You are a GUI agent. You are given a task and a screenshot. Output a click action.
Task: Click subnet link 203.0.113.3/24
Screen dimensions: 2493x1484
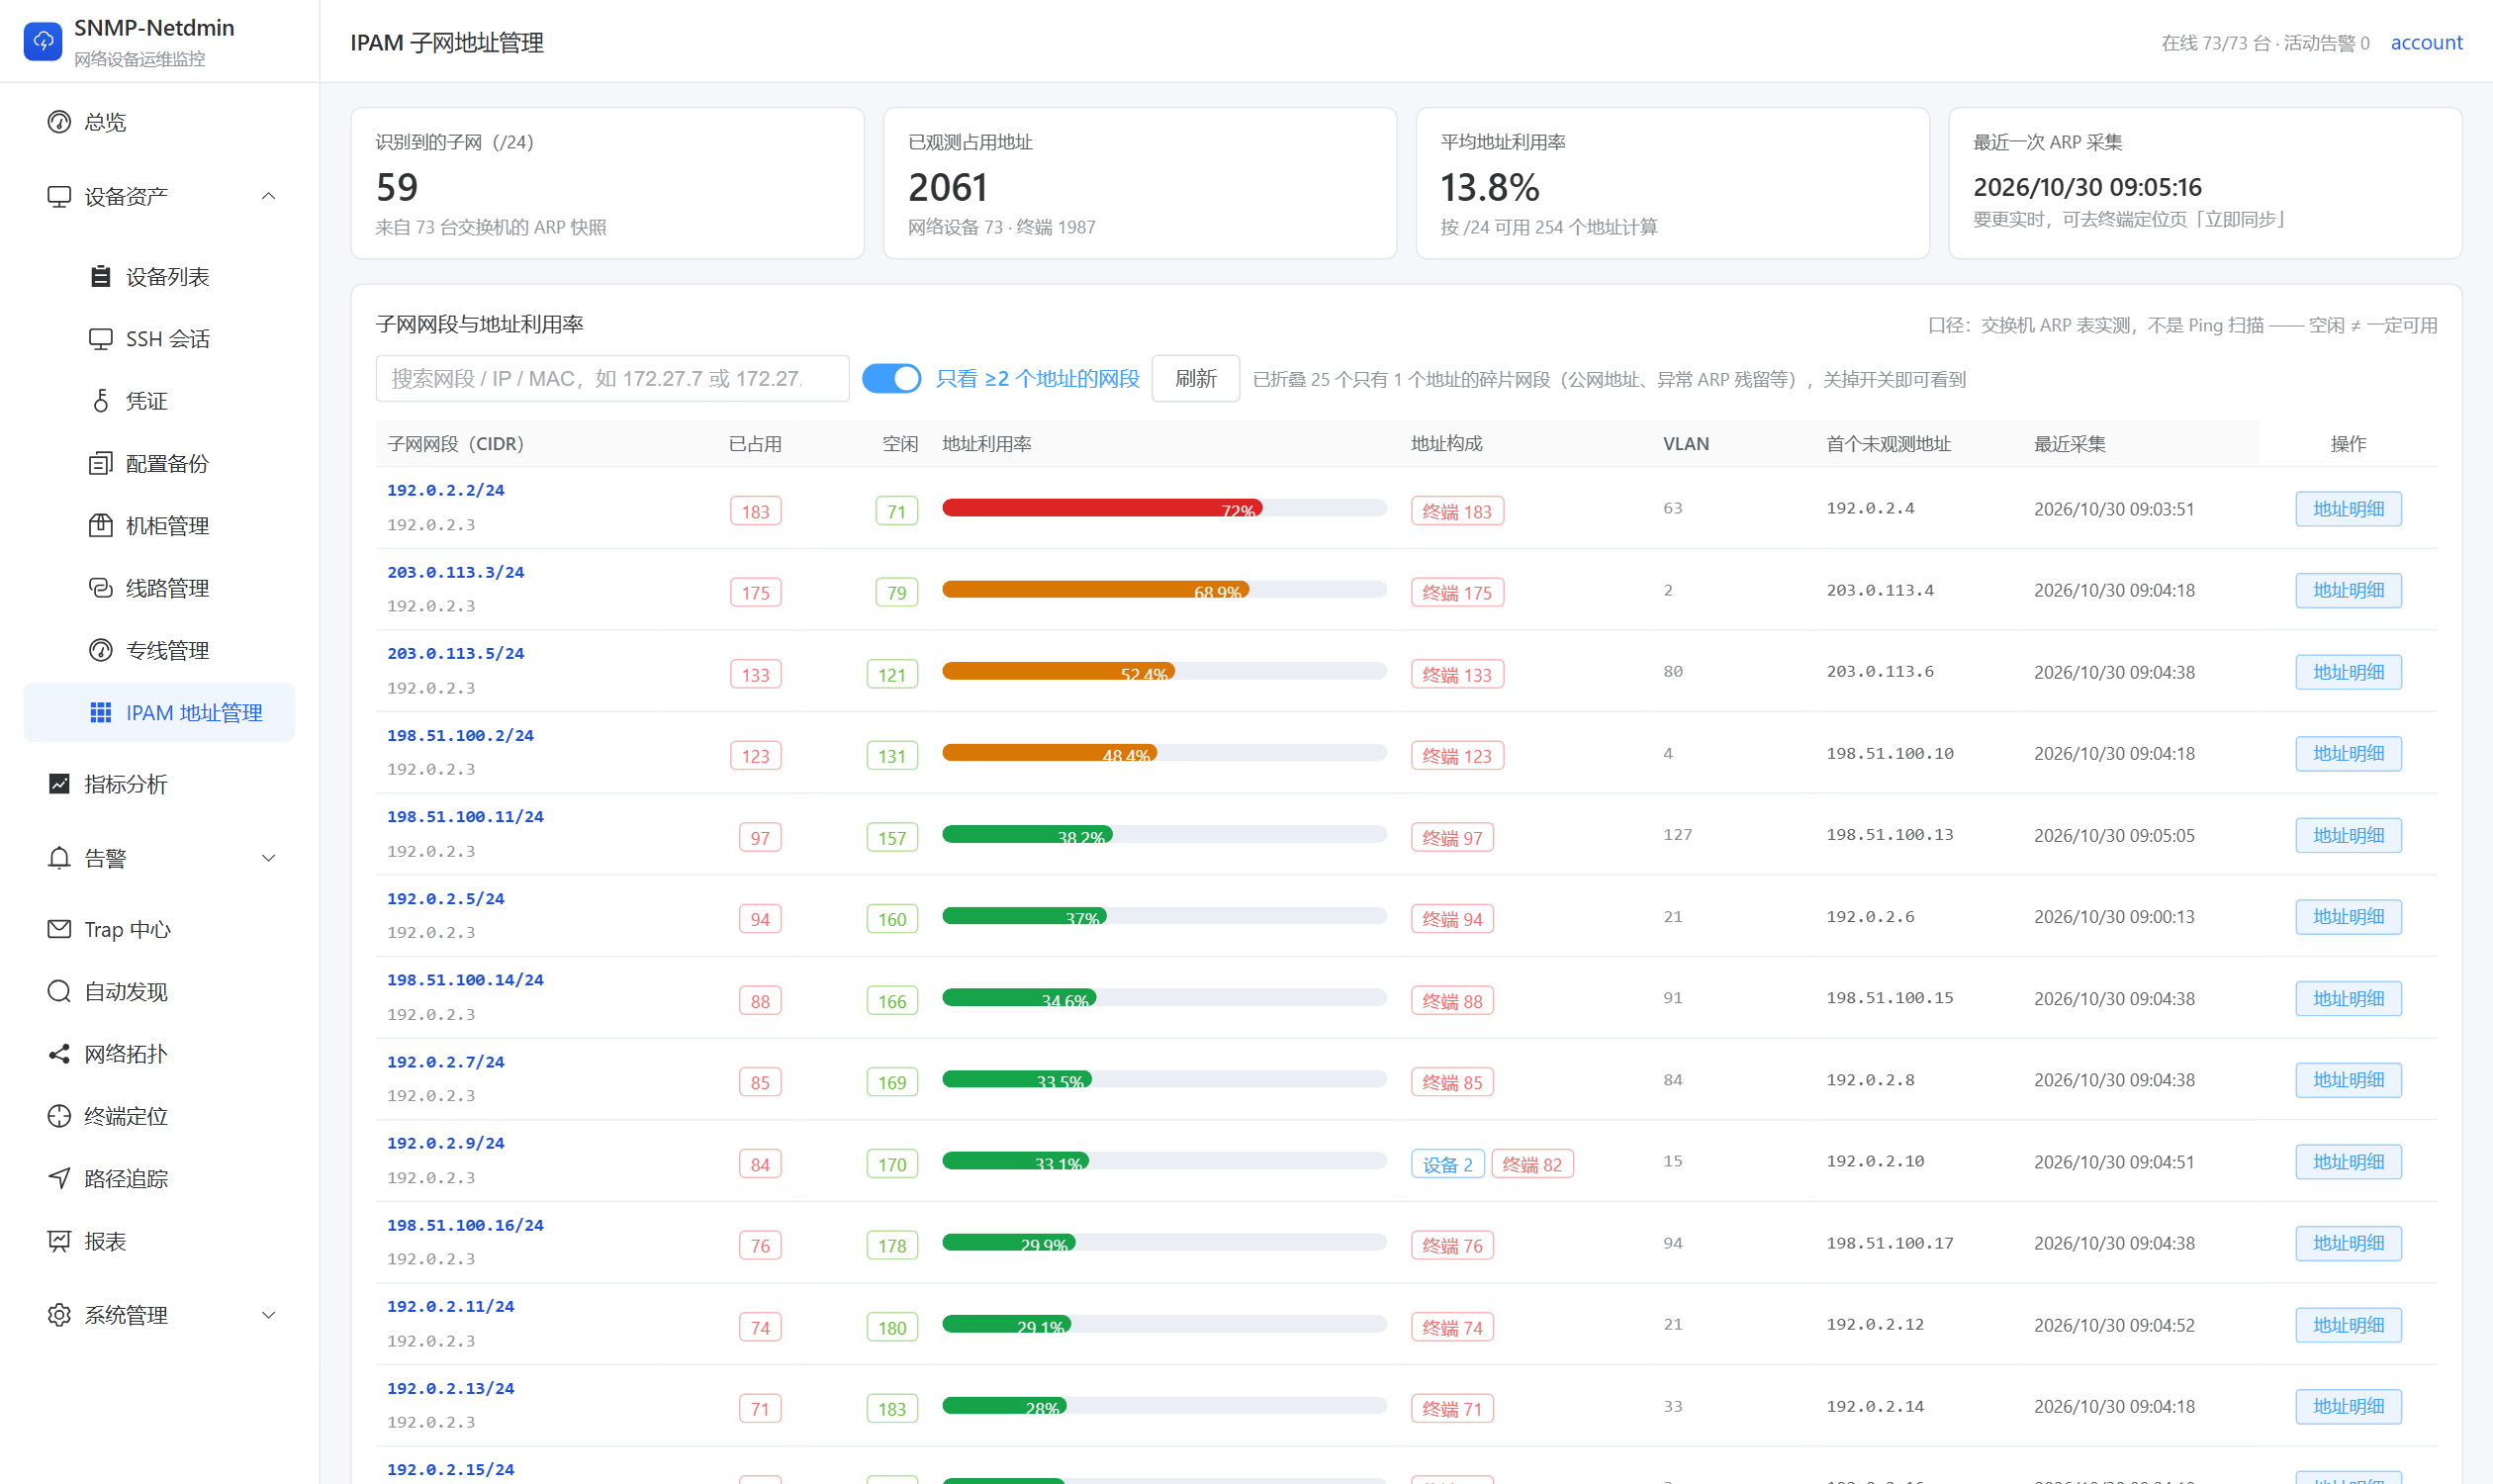tap(455, 572)
